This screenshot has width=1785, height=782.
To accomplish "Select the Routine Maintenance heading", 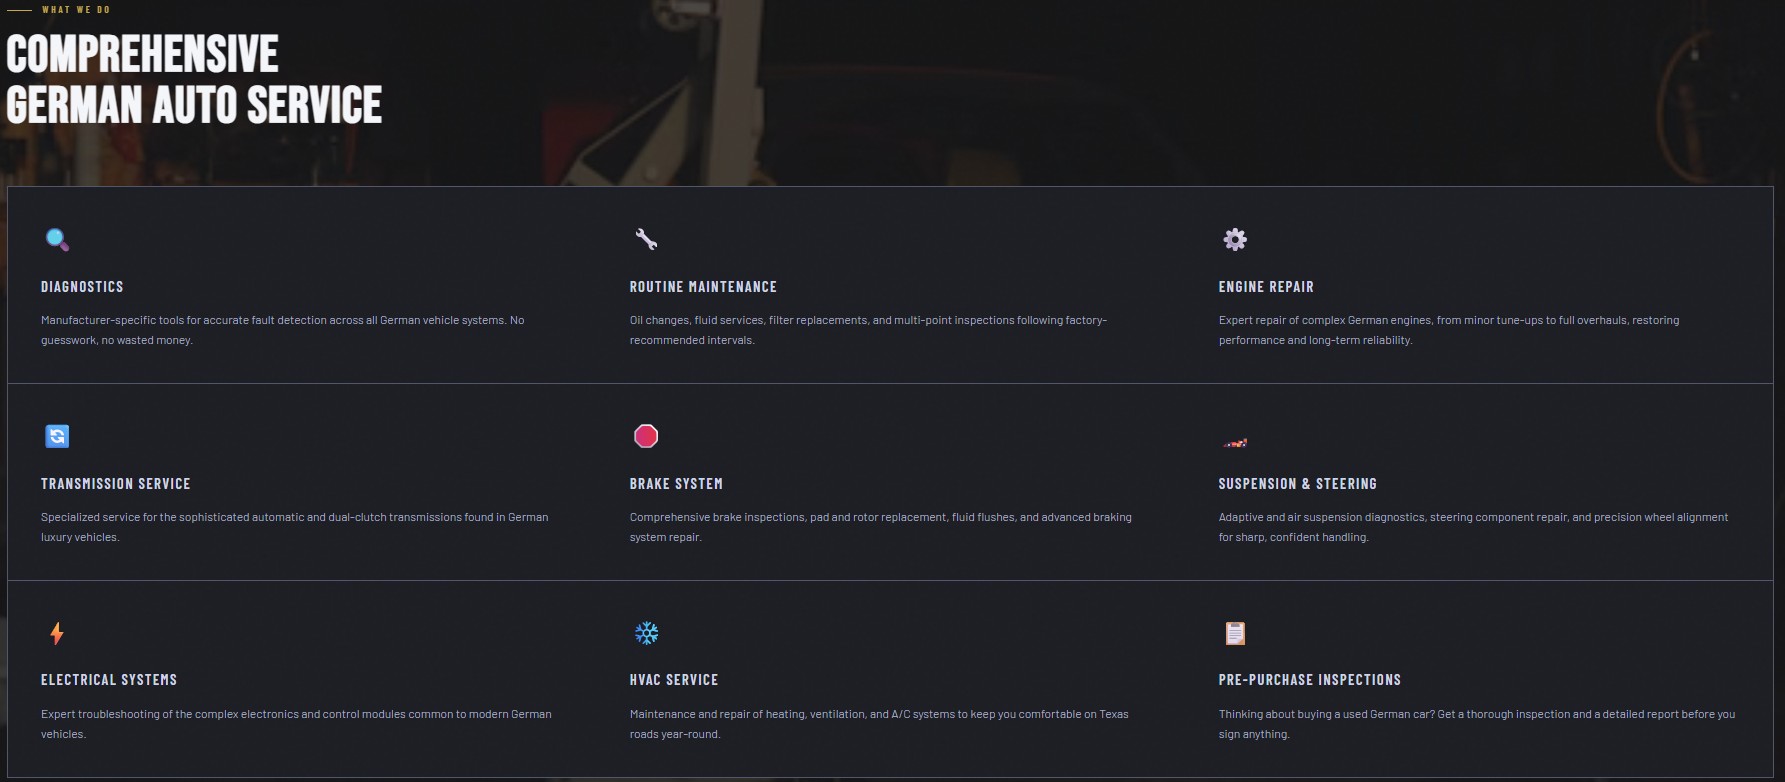I will pos(703,287).
